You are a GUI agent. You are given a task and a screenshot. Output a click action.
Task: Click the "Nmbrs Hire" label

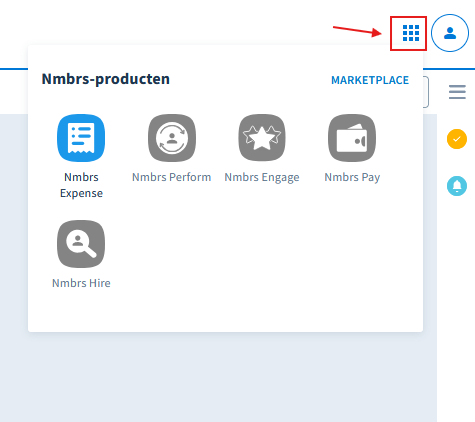click(x=81, y=283)
